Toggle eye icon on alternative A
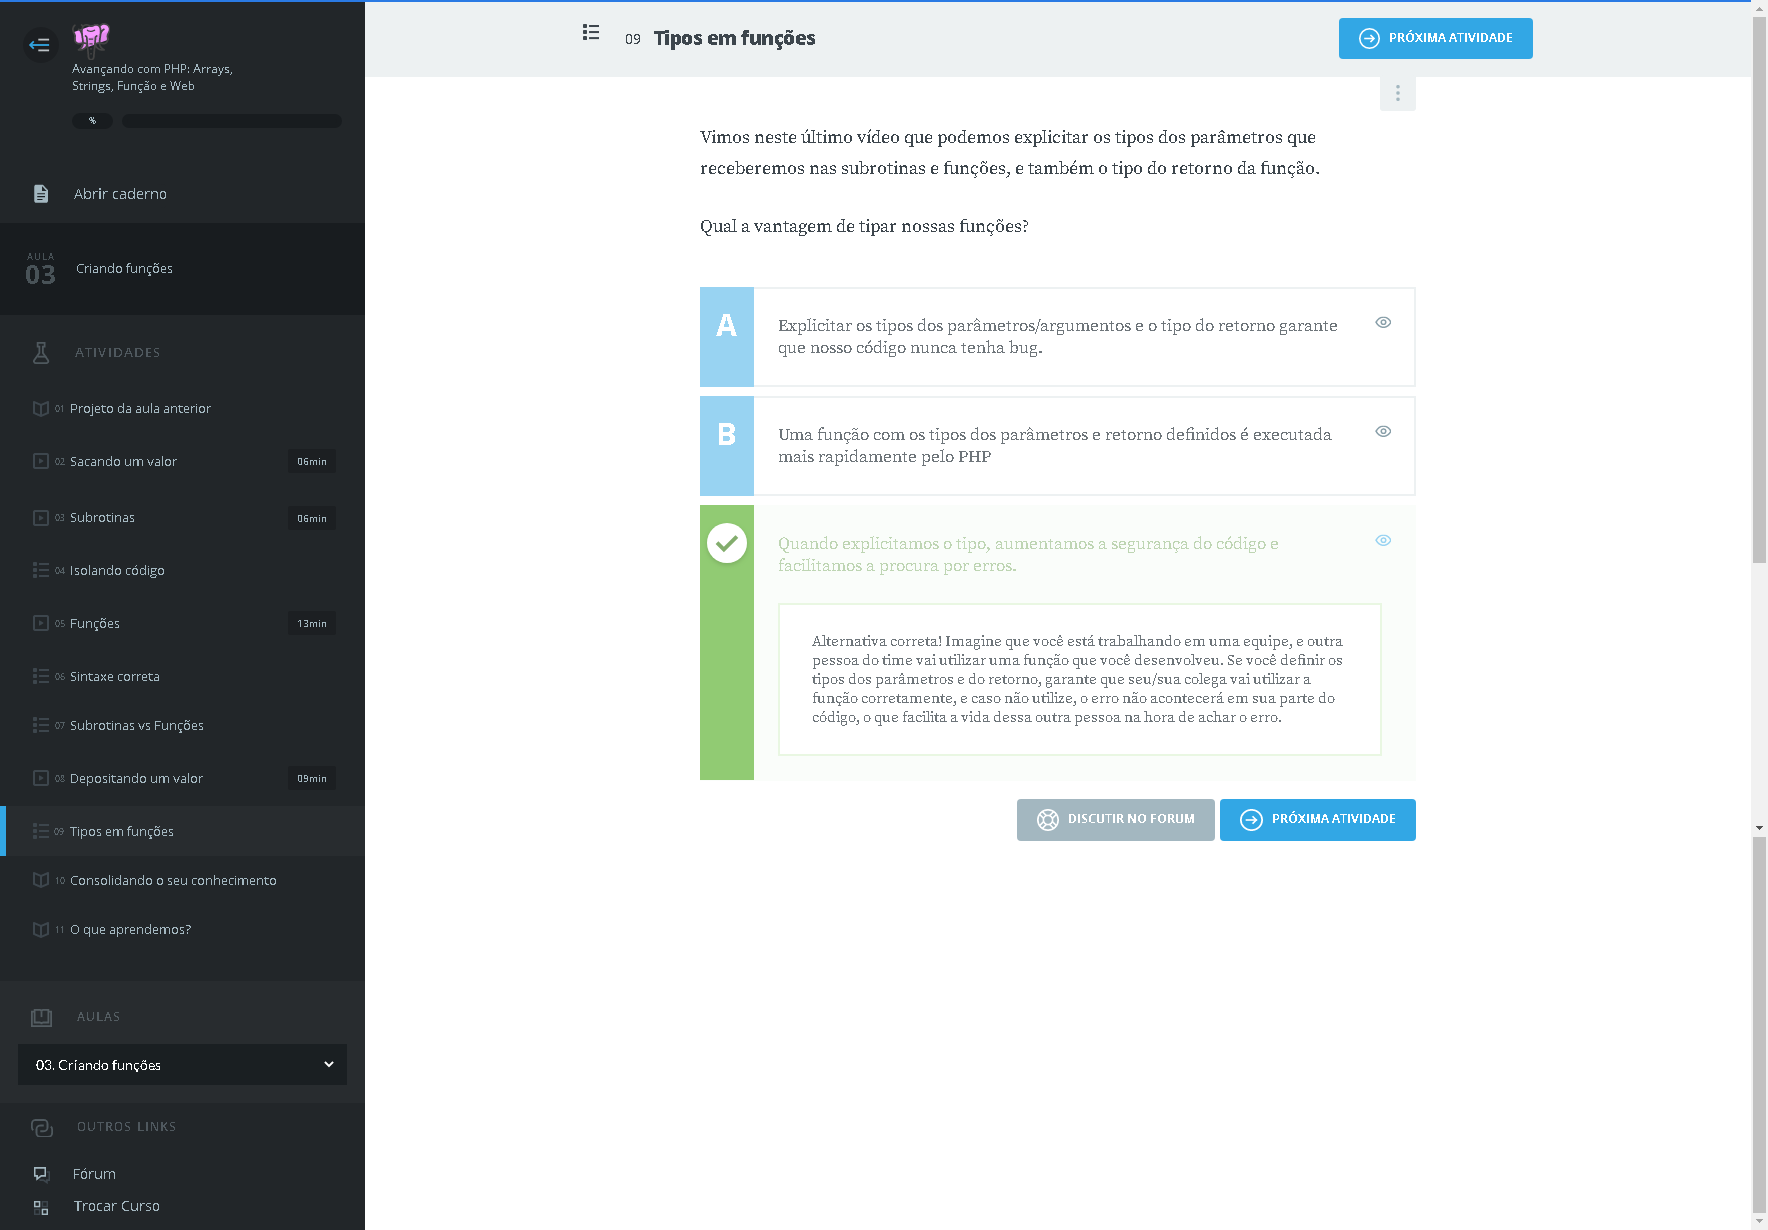Viewport: 1768px width, 1230px height. [x=1383, y=322]
